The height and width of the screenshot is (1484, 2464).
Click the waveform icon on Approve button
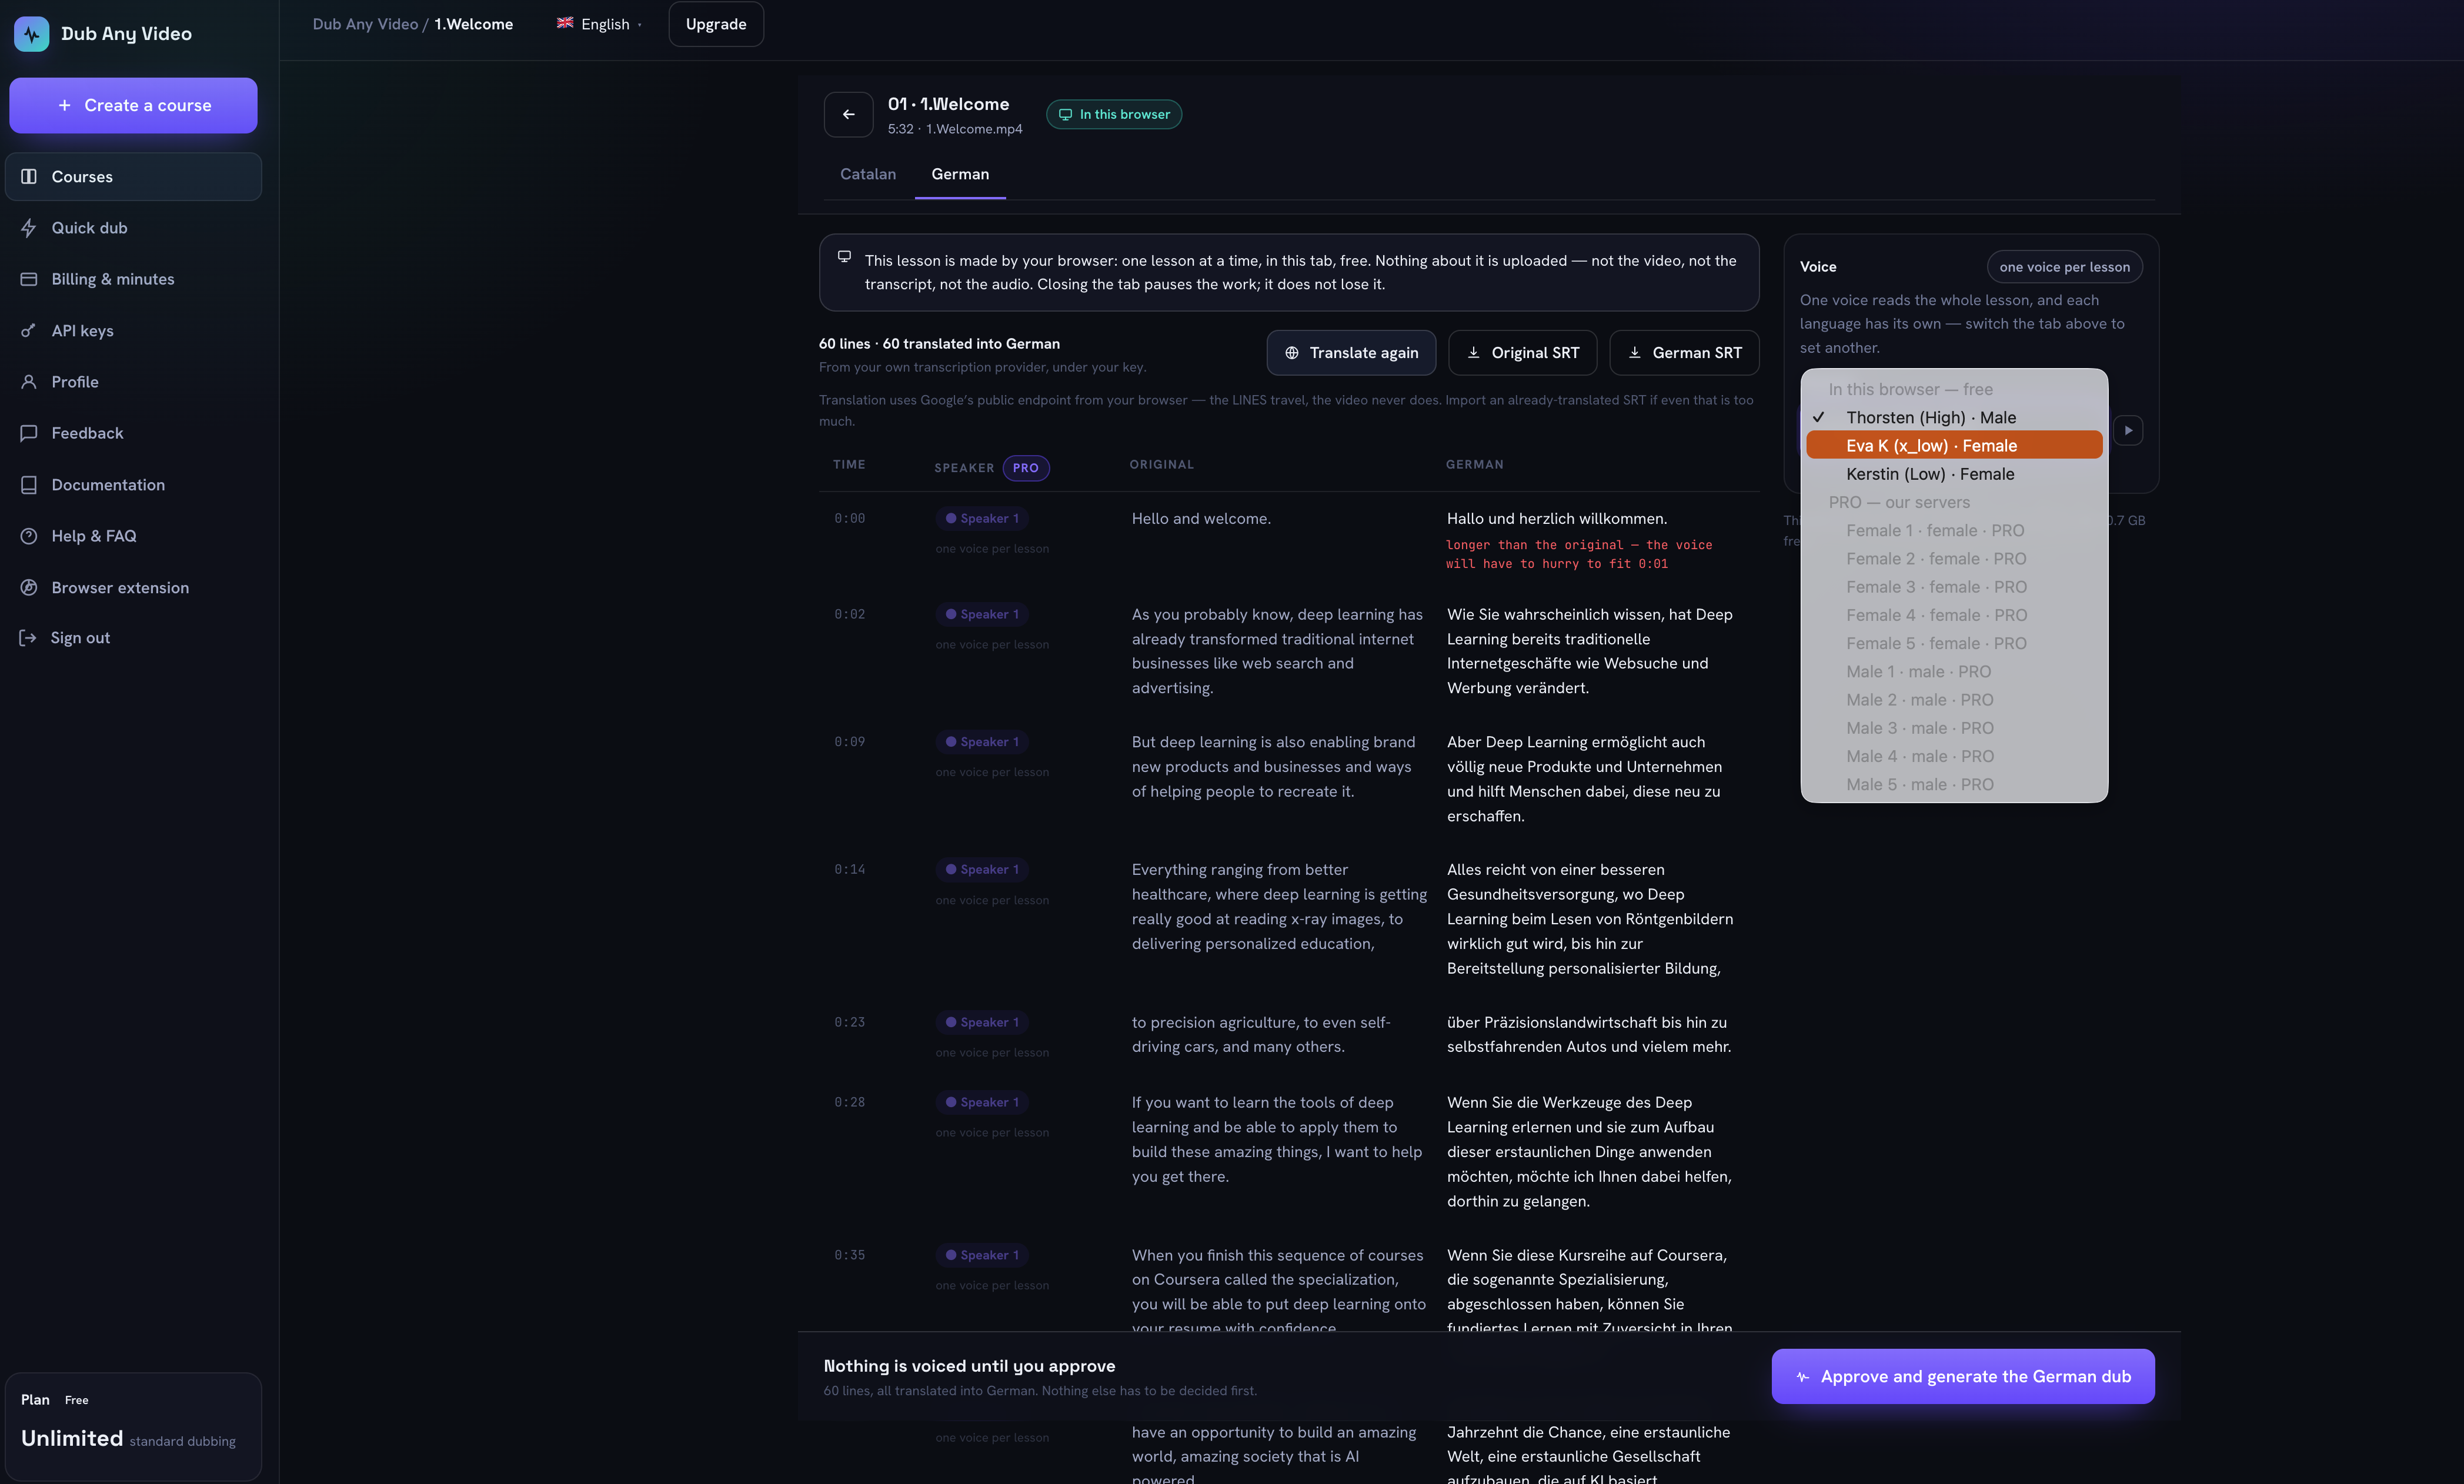[x=1802, y=1377]
